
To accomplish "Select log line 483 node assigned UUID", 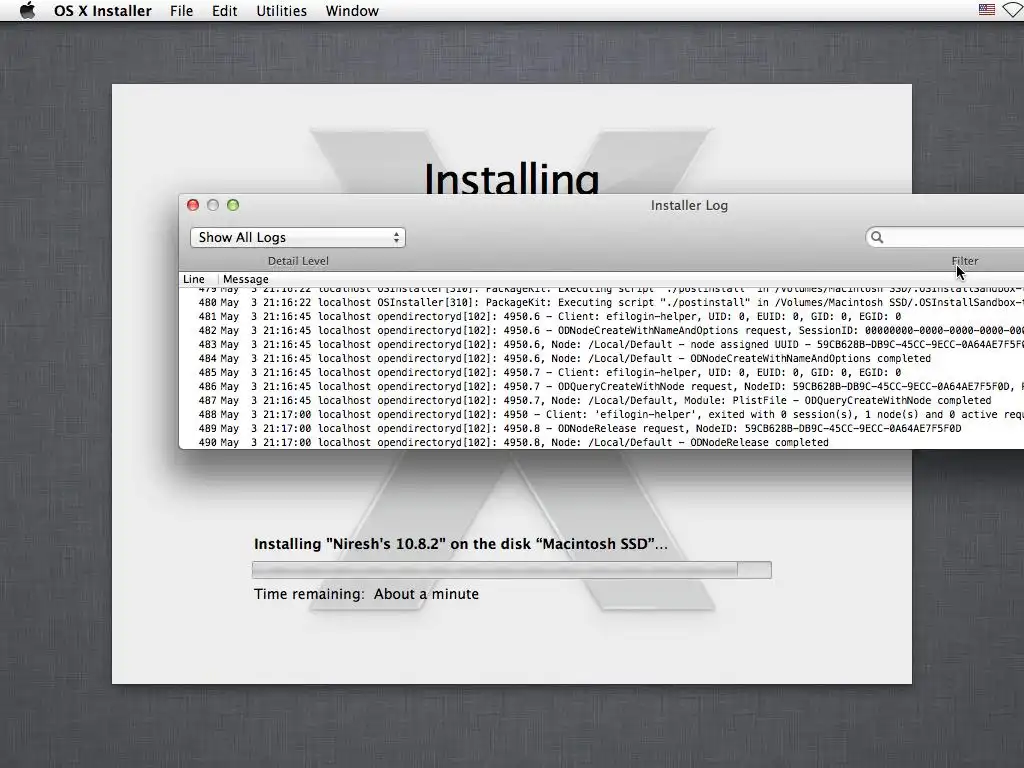I will coord(601,345).
